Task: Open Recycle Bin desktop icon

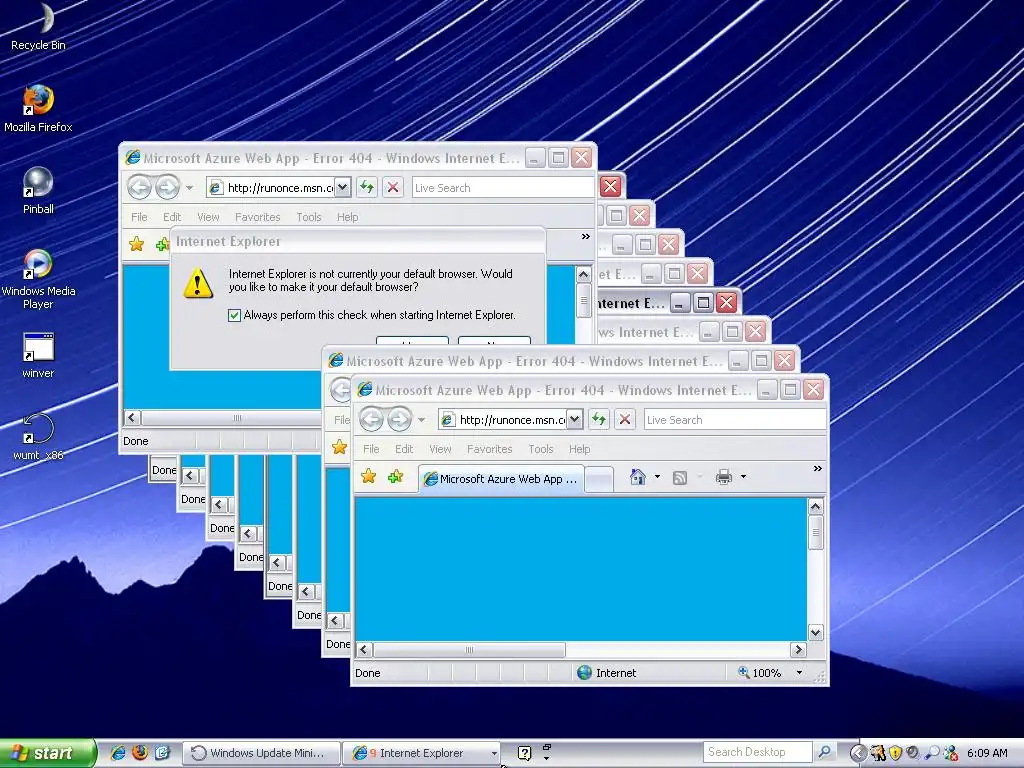Action: (39, 26)
